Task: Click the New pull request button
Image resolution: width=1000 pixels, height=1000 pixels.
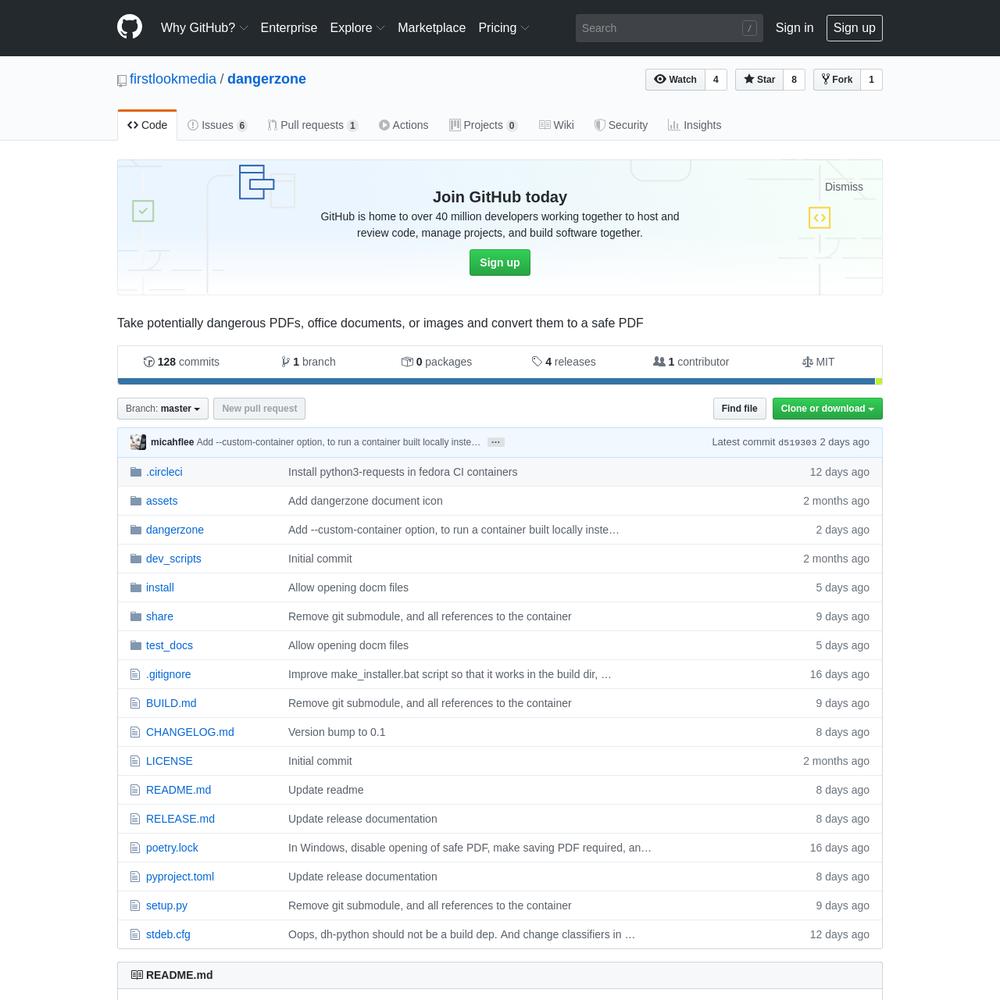Action: [260, 409]
